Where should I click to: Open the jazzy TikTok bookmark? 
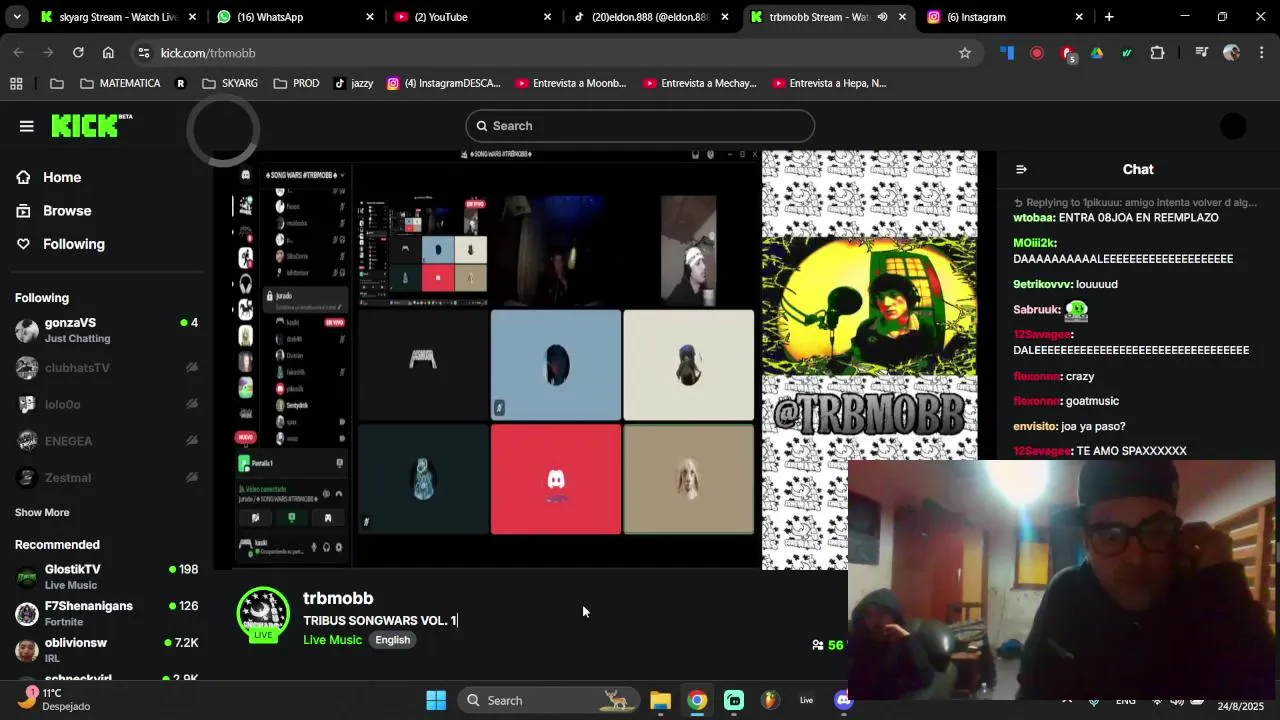(x=353, y=84)
